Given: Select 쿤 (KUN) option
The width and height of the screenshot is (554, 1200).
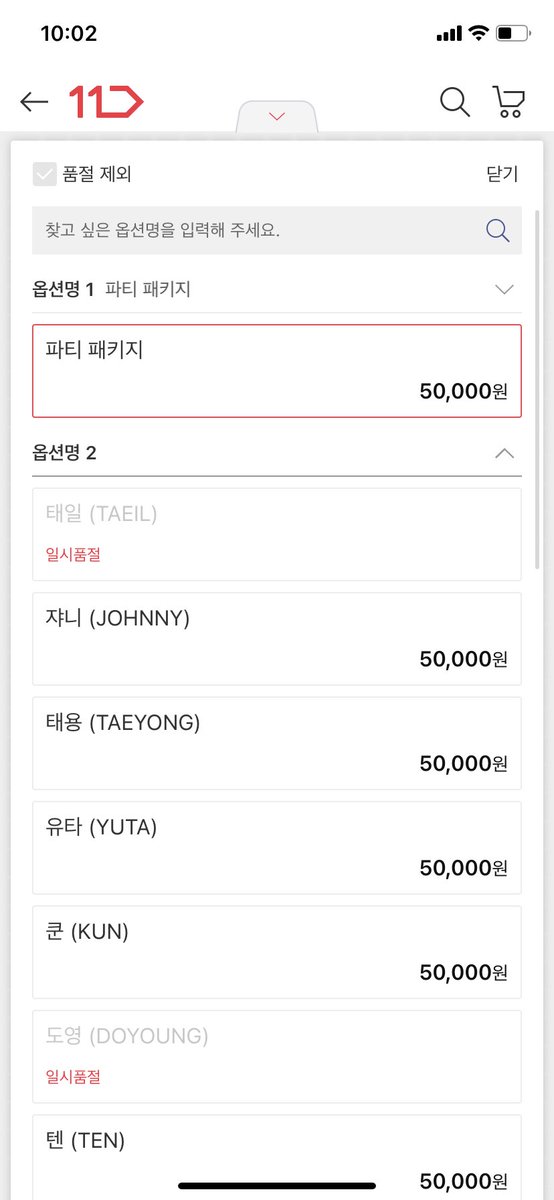Looking at the screenshot, I should (x=277, y=952).
